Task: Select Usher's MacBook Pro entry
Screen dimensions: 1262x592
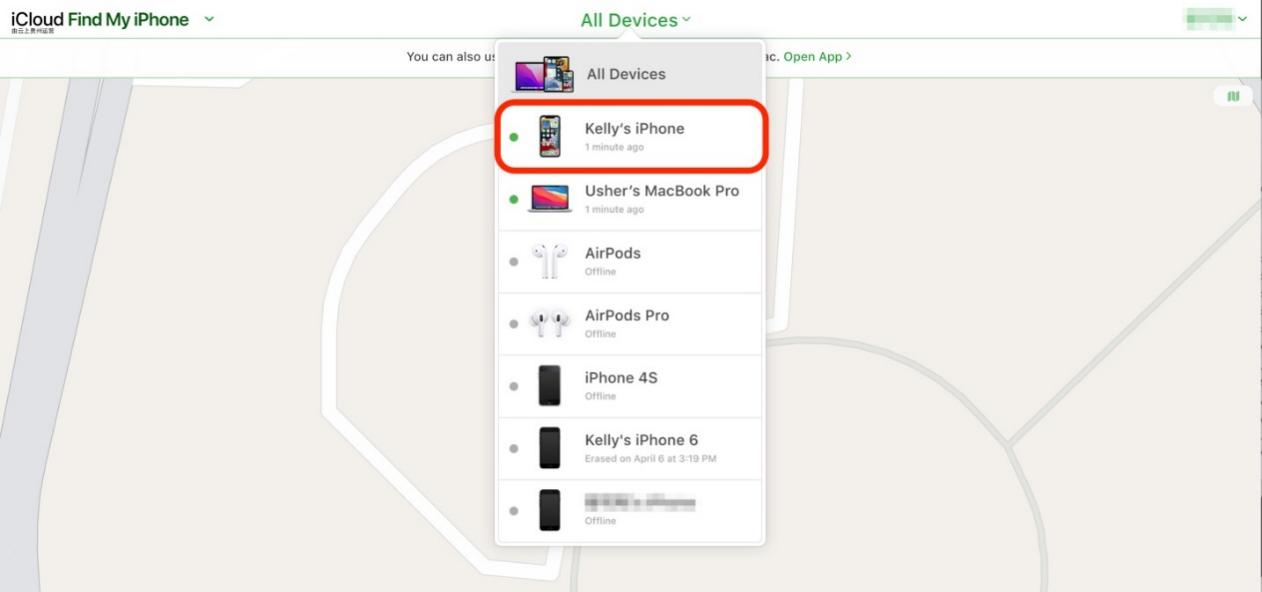Action: 630,199
